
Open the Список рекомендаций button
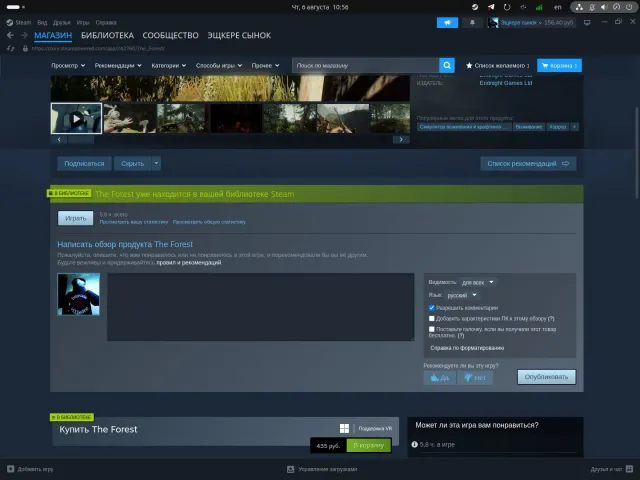[x=528, y=163]
